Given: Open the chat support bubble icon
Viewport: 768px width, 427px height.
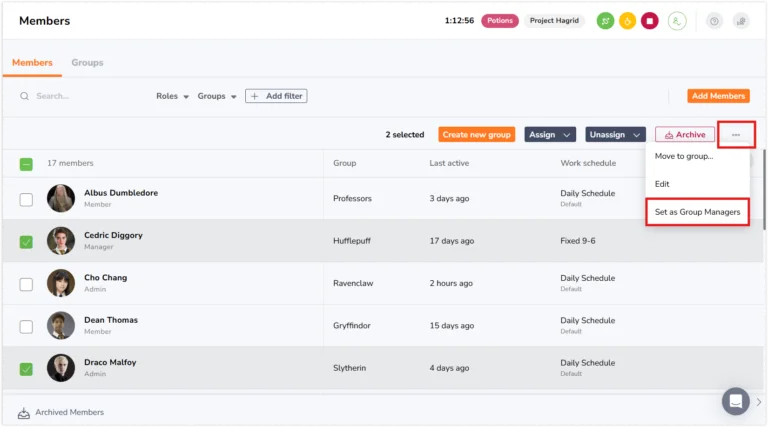Looking at the screenshot, I should pos(735,402).
